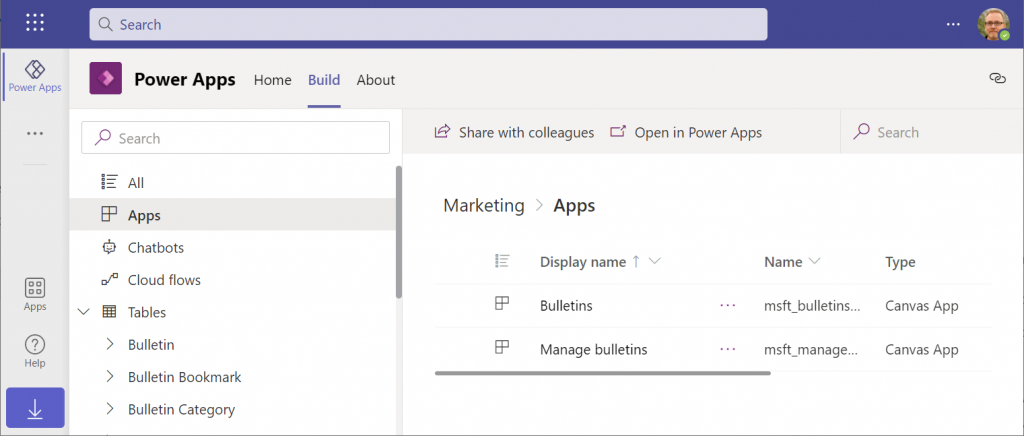The width and height of the screenshot is (1024, 436).
Task: Expand the Bulletin table node
Action: (110, 344)
